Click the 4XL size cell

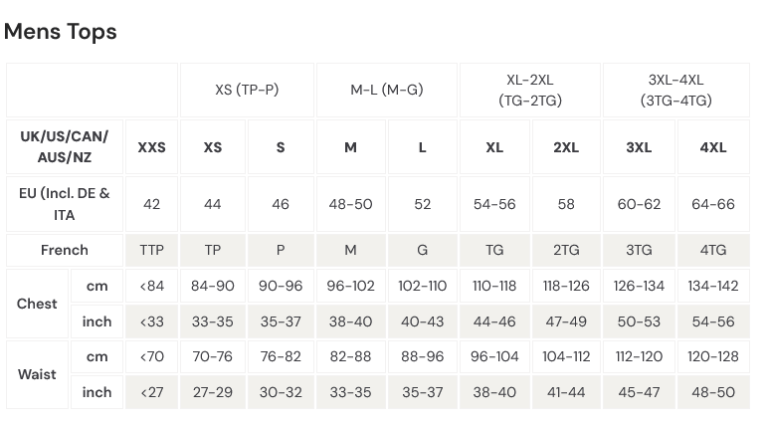pos(712,147)
